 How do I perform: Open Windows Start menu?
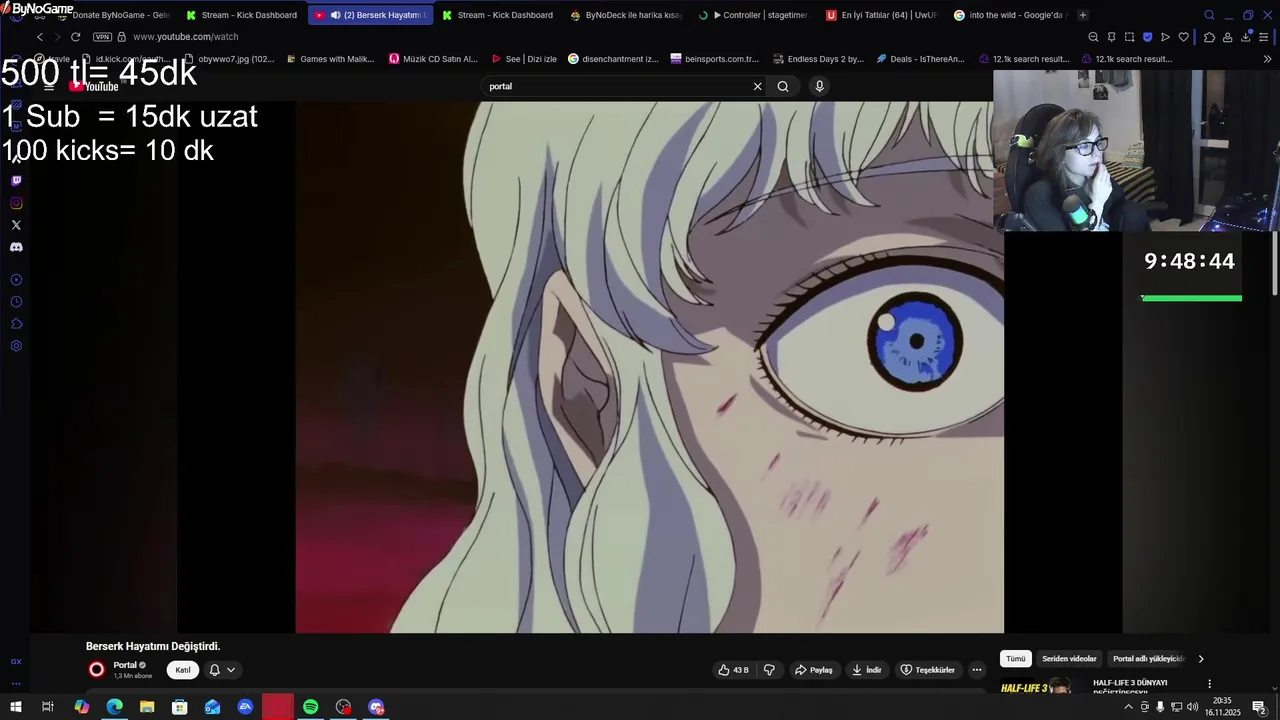click(15, 707)
